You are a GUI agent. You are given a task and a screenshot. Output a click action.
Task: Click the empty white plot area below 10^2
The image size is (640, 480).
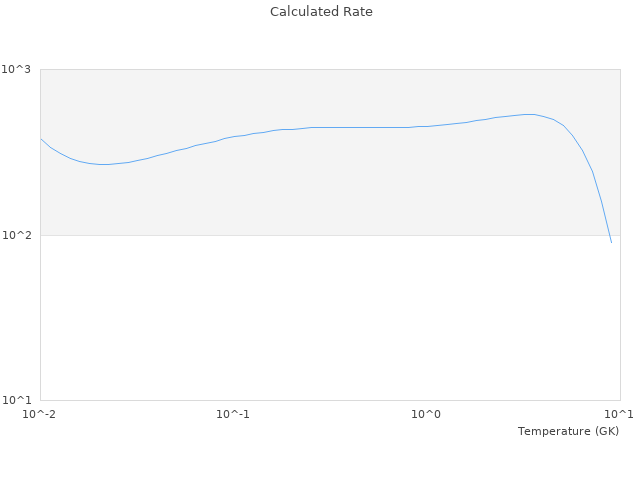tap(300, 320)
